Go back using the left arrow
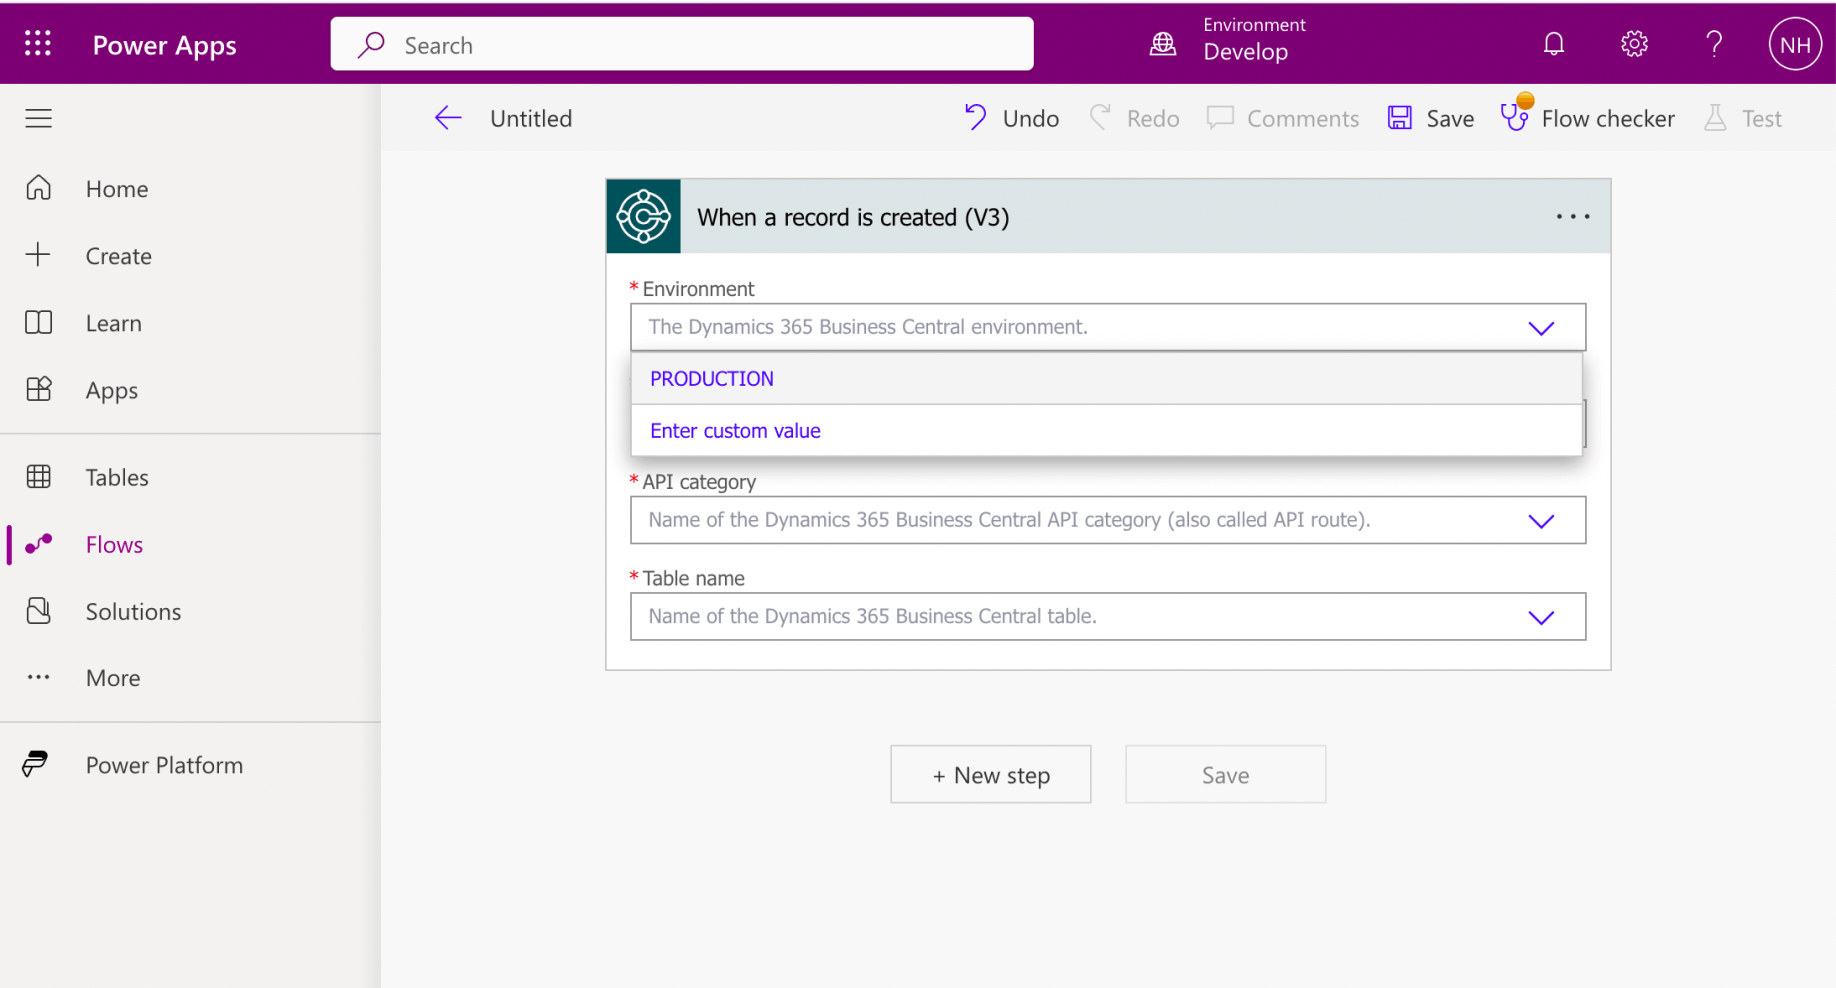The height and width of the screenshot is (988, 1836). click(448, 118)
